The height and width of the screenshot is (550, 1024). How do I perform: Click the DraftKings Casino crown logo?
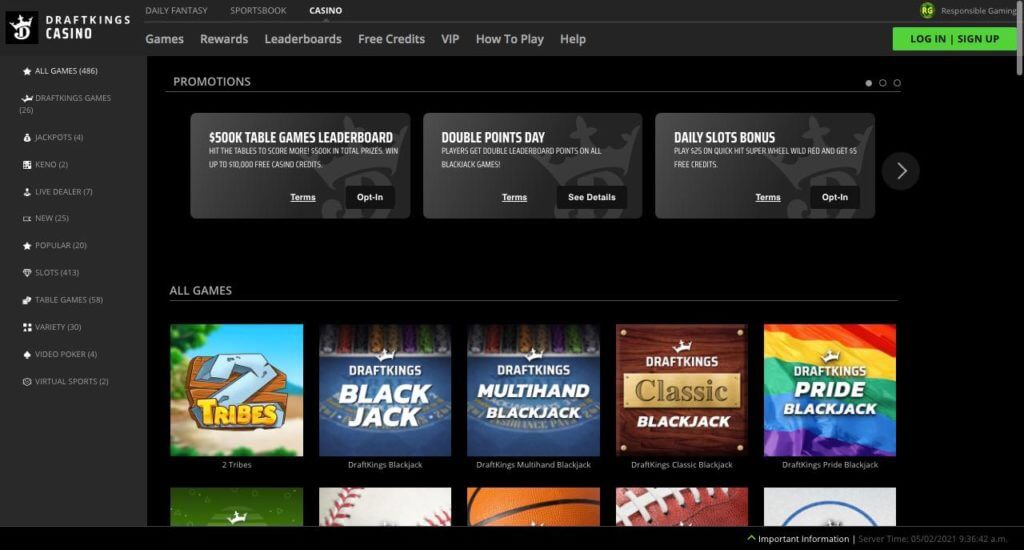point(22,28)
